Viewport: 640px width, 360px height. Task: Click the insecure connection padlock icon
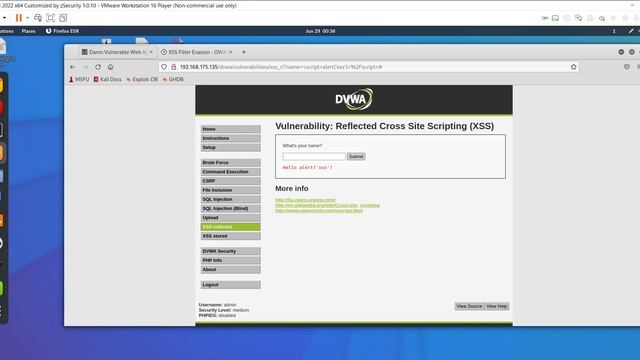173,67
